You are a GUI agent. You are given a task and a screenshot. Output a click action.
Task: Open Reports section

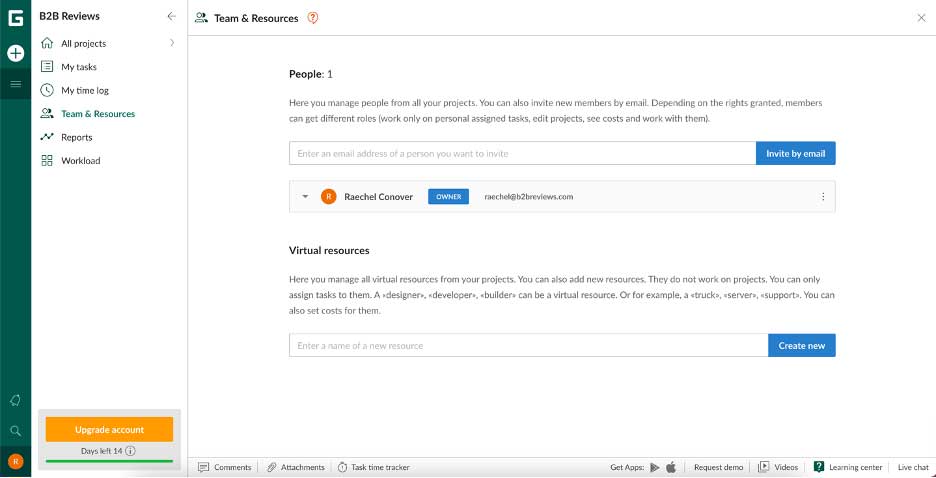(76, 137)
